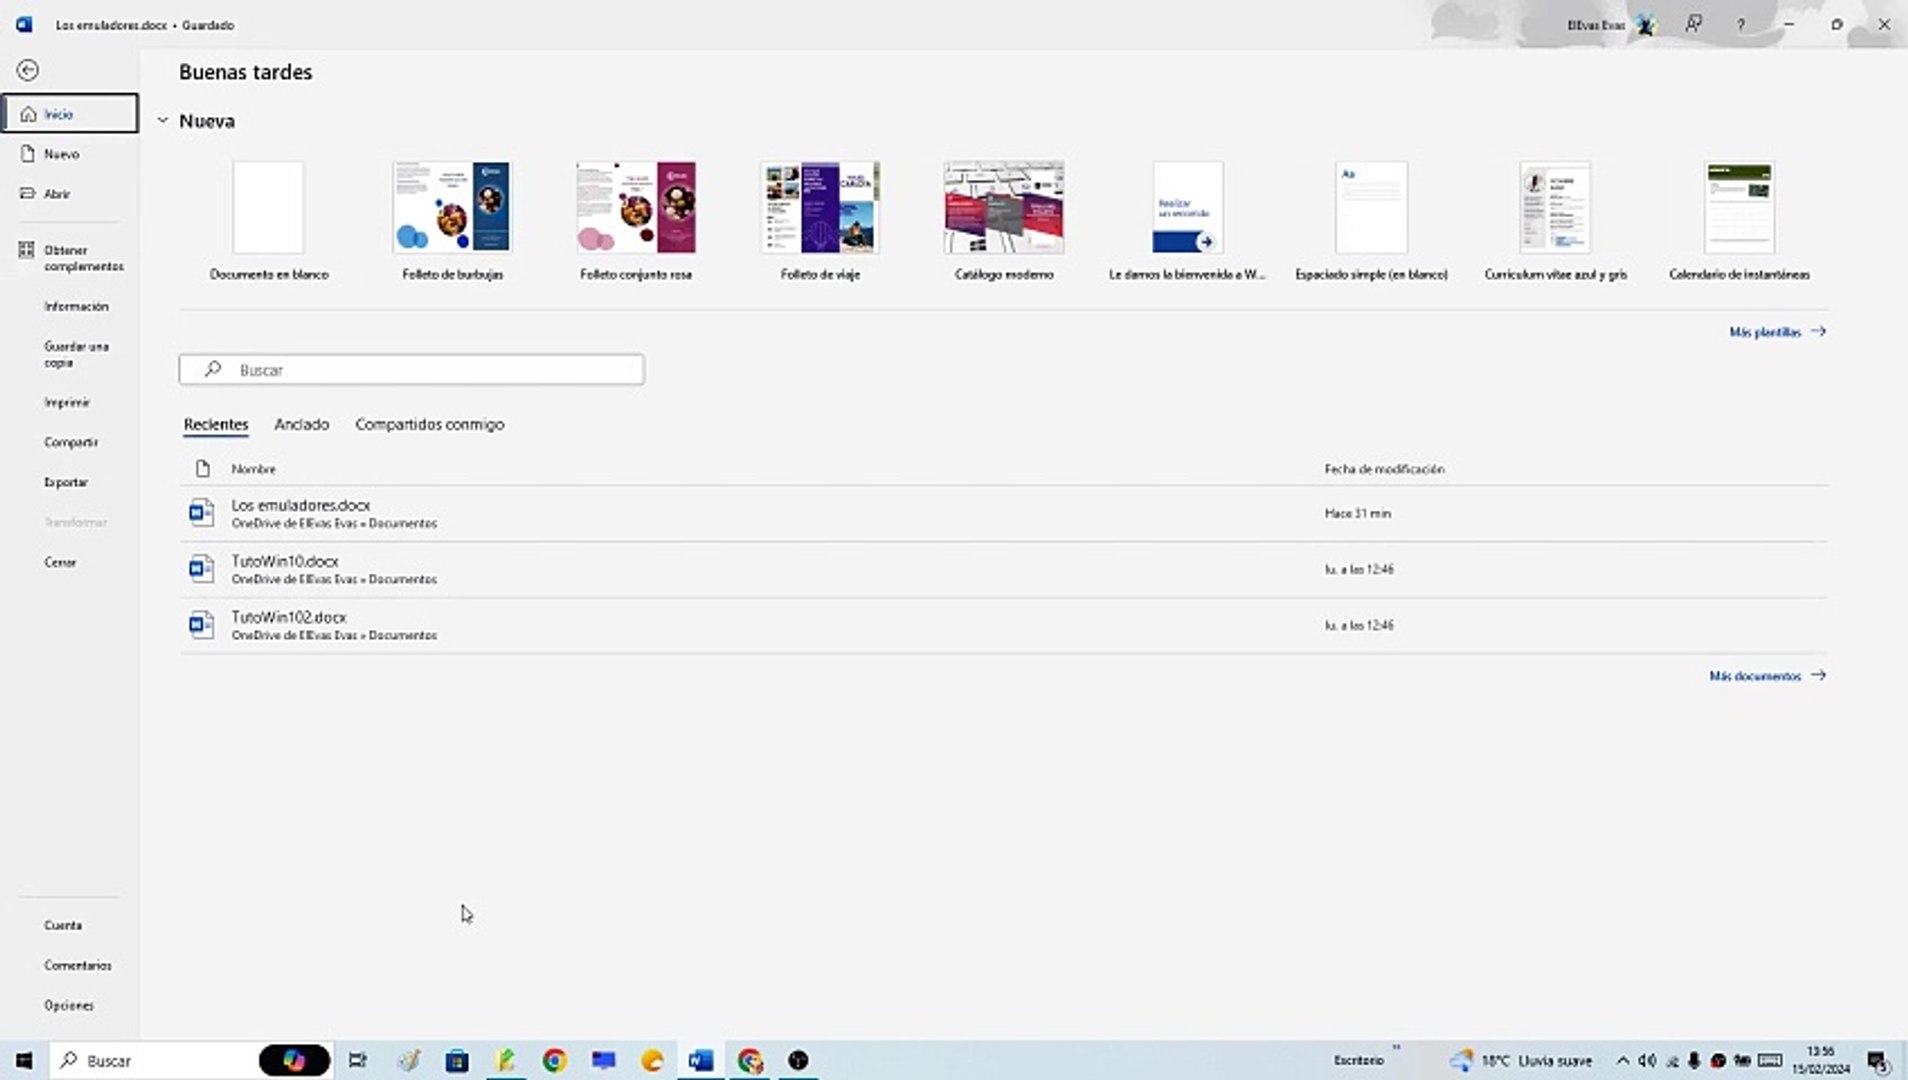Image resolution: width=1908 pixels, height=1080 pixels.
Task: Open the ElEvas Evas account profile
Action: pyautogui.click(x=1611, y=25)
